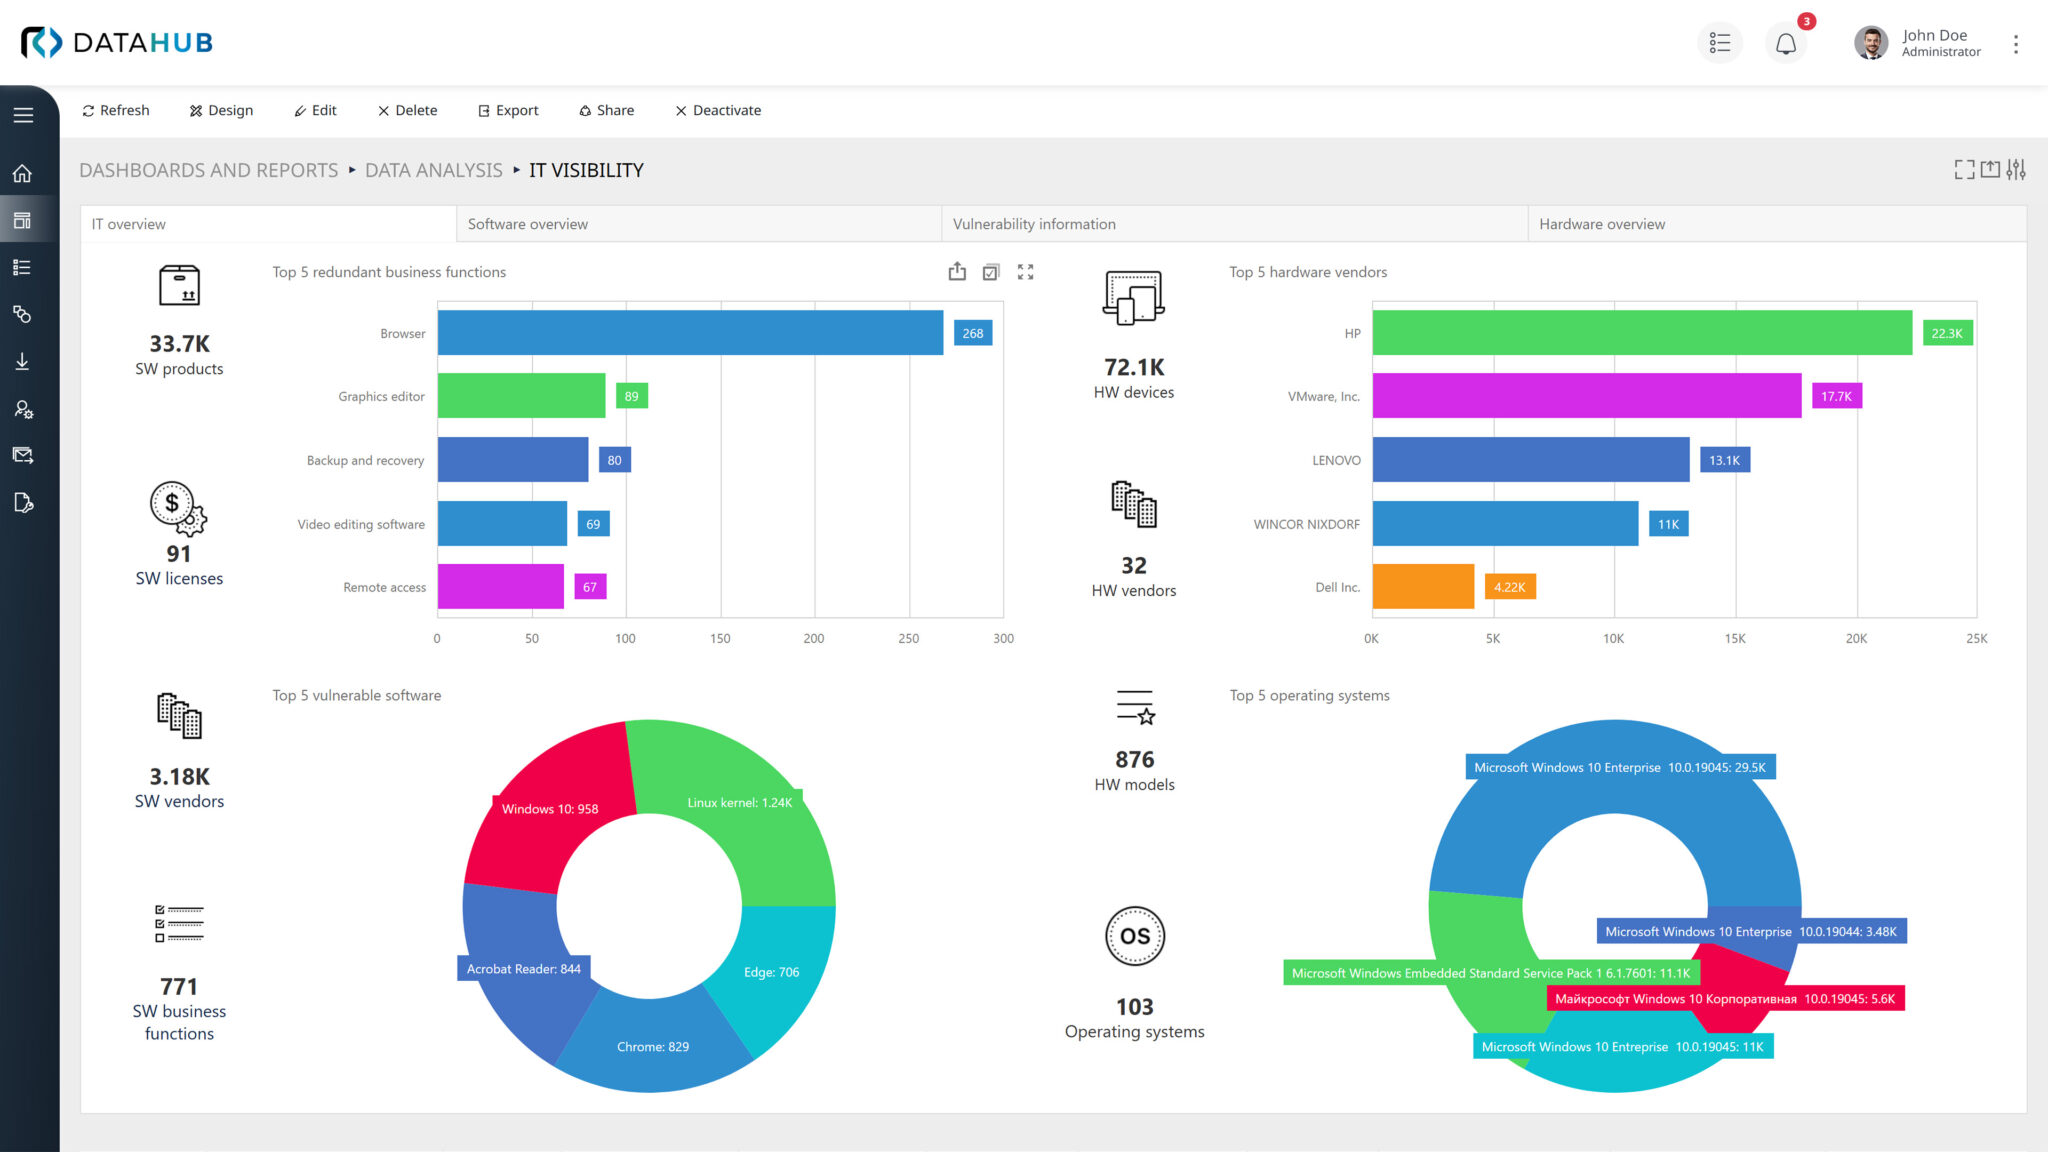The height and width of the screenshot is (1152, 2048).
Task: Open the task list icon in header
Action: [1720, 43]
